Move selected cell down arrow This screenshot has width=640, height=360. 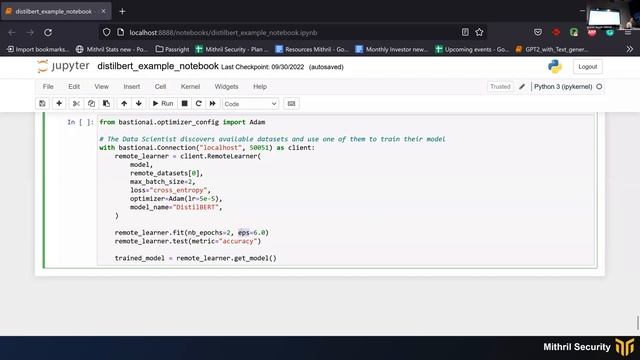(139, 104)
